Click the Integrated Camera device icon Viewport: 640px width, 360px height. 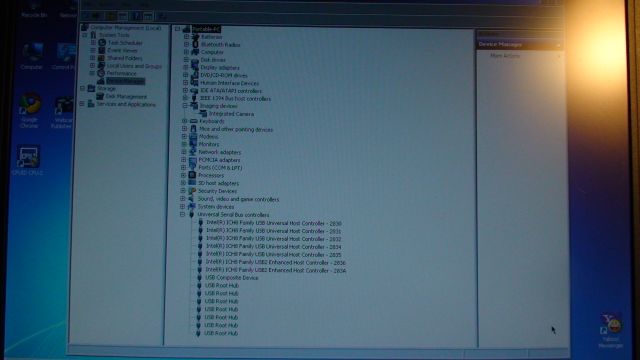[x=203, y=113]
